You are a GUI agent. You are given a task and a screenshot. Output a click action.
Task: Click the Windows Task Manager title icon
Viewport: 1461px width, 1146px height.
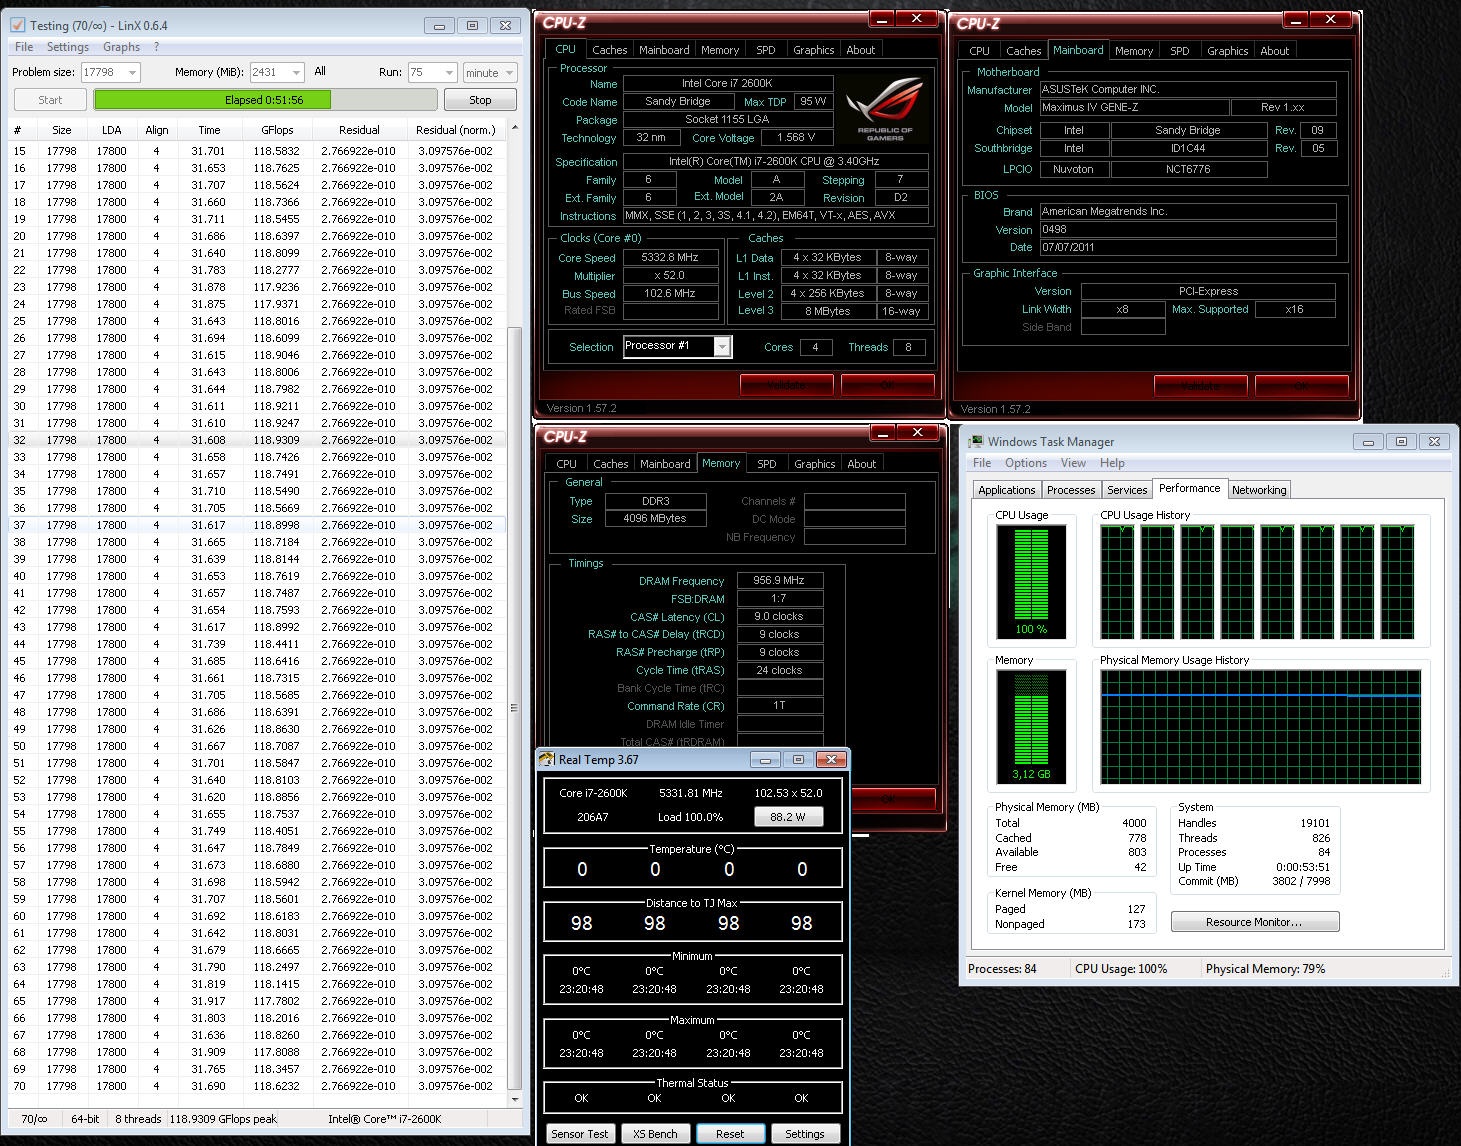(x=976, y=441)
